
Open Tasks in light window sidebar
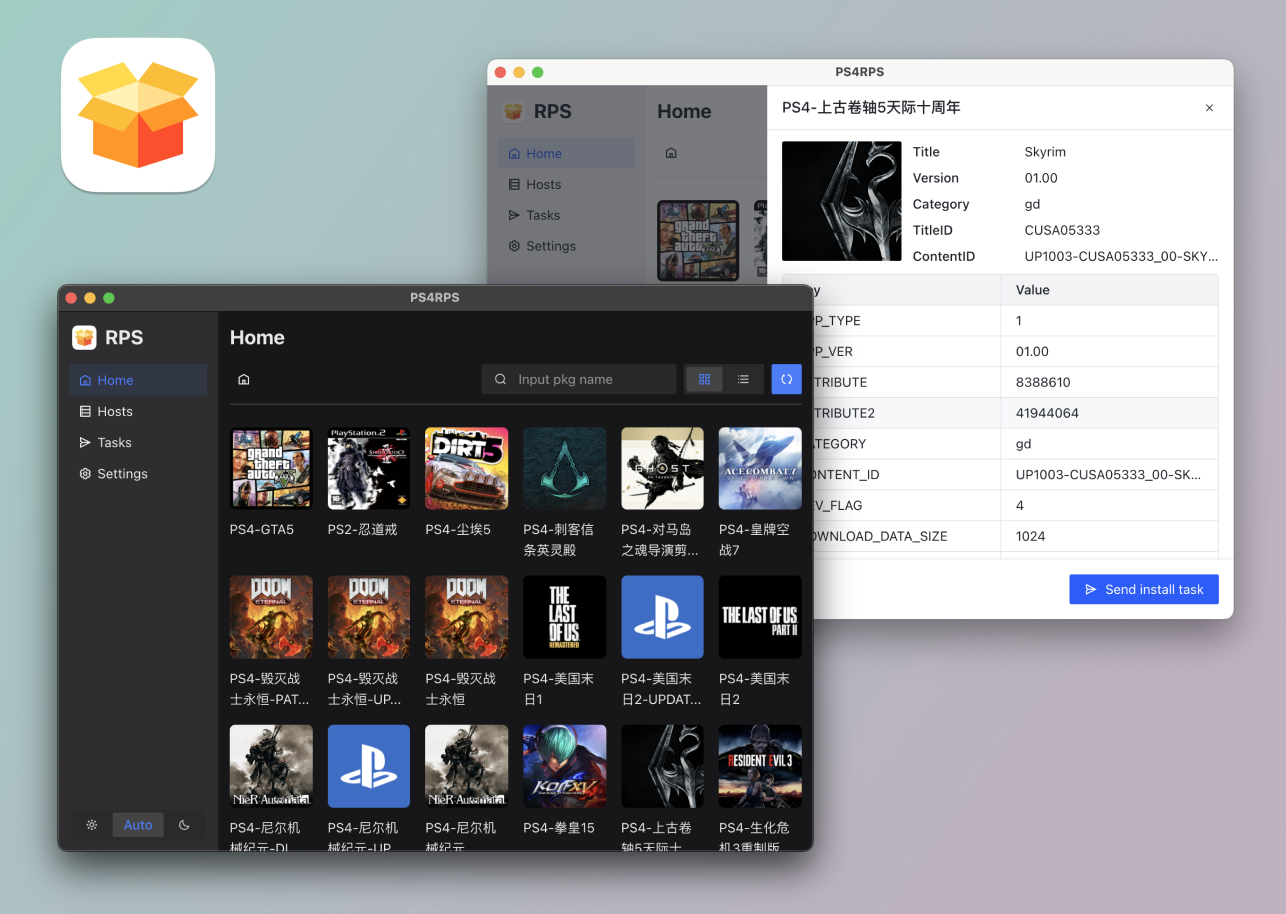[566, 215]
